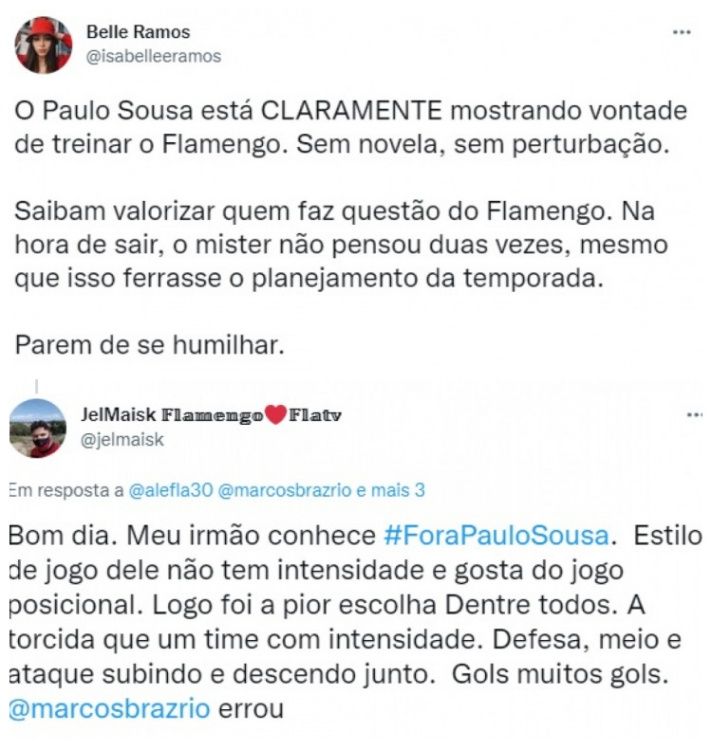Image resolution: width=712 pixels, height=749 pixels.
Task: Click the Belle Ramos display name
Action: 138,32
